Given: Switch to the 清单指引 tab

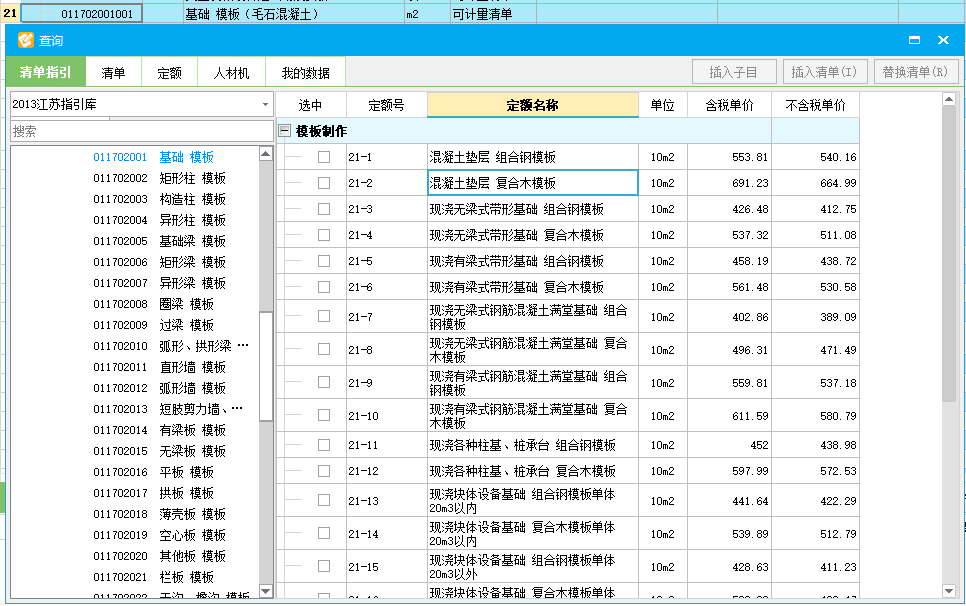Looking at the screenshot, I should [46, 72].
